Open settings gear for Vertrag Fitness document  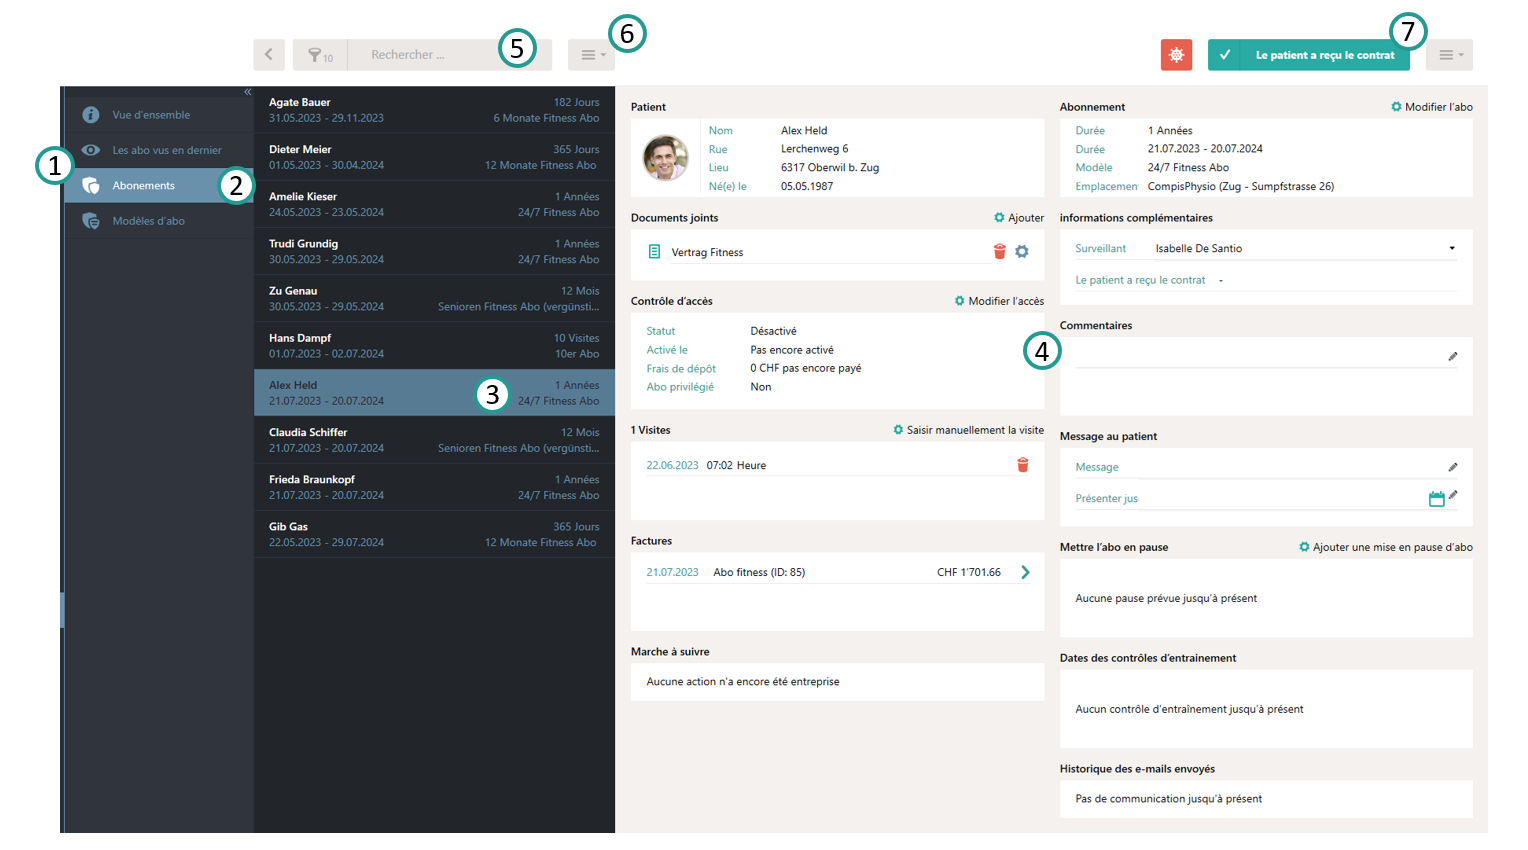point(1022,252)
